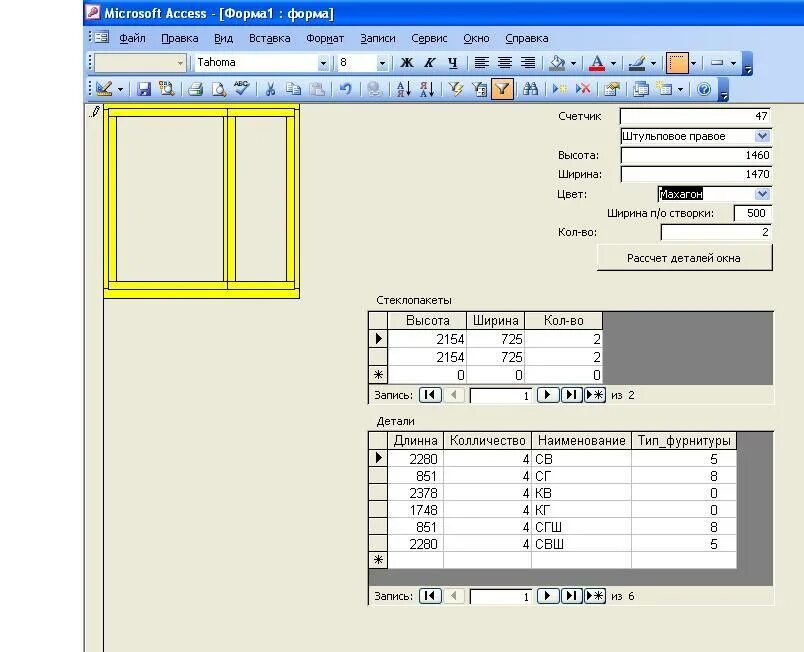This screenshot has width=804, height=652.
Task: Expand line color options arrow
Action: [653, 63]
